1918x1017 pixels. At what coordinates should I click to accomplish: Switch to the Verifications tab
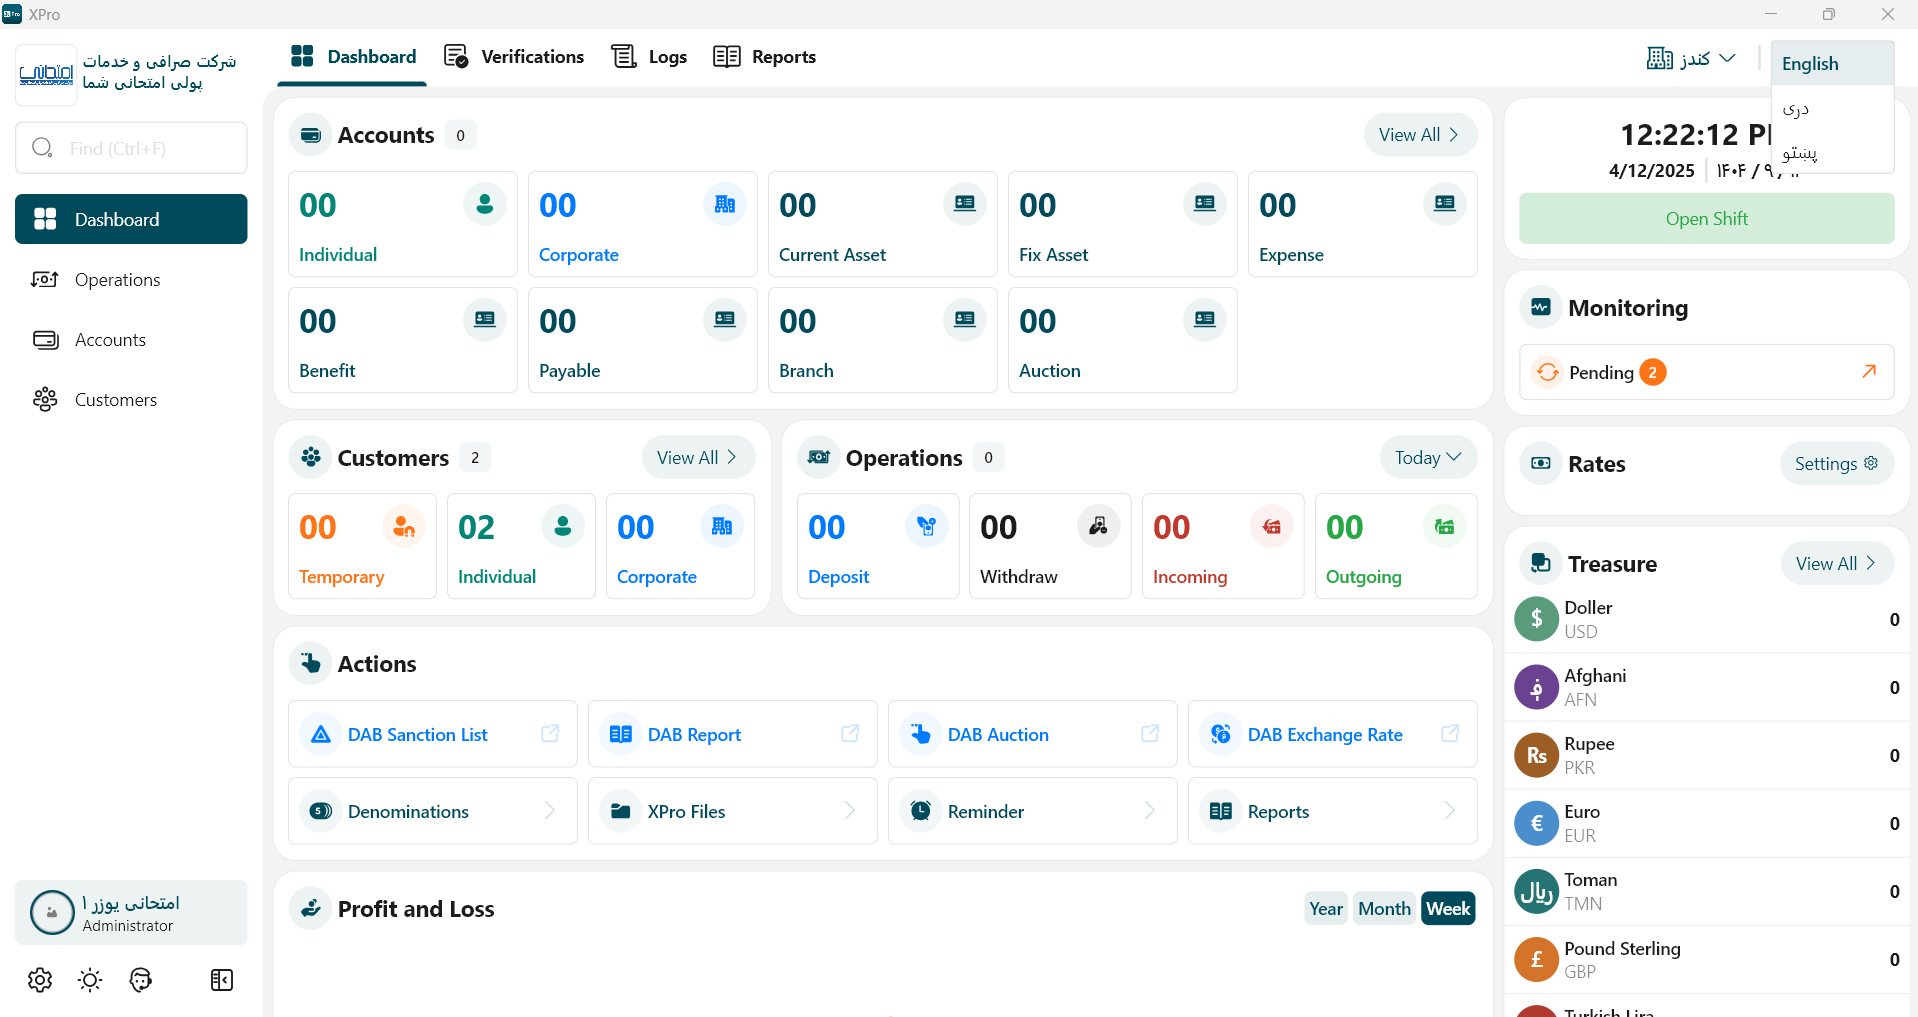[x=514, y=57]
